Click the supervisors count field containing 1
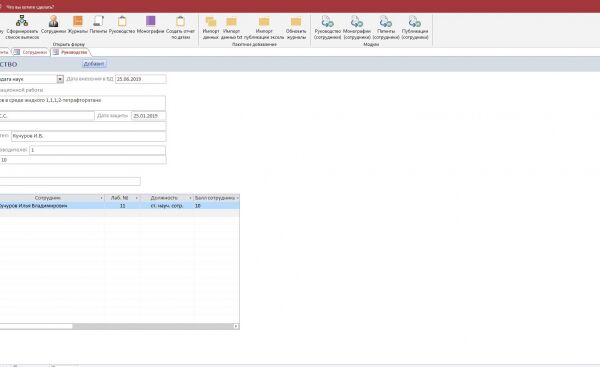This screenshot has height=367, width=600. [98, 150]
